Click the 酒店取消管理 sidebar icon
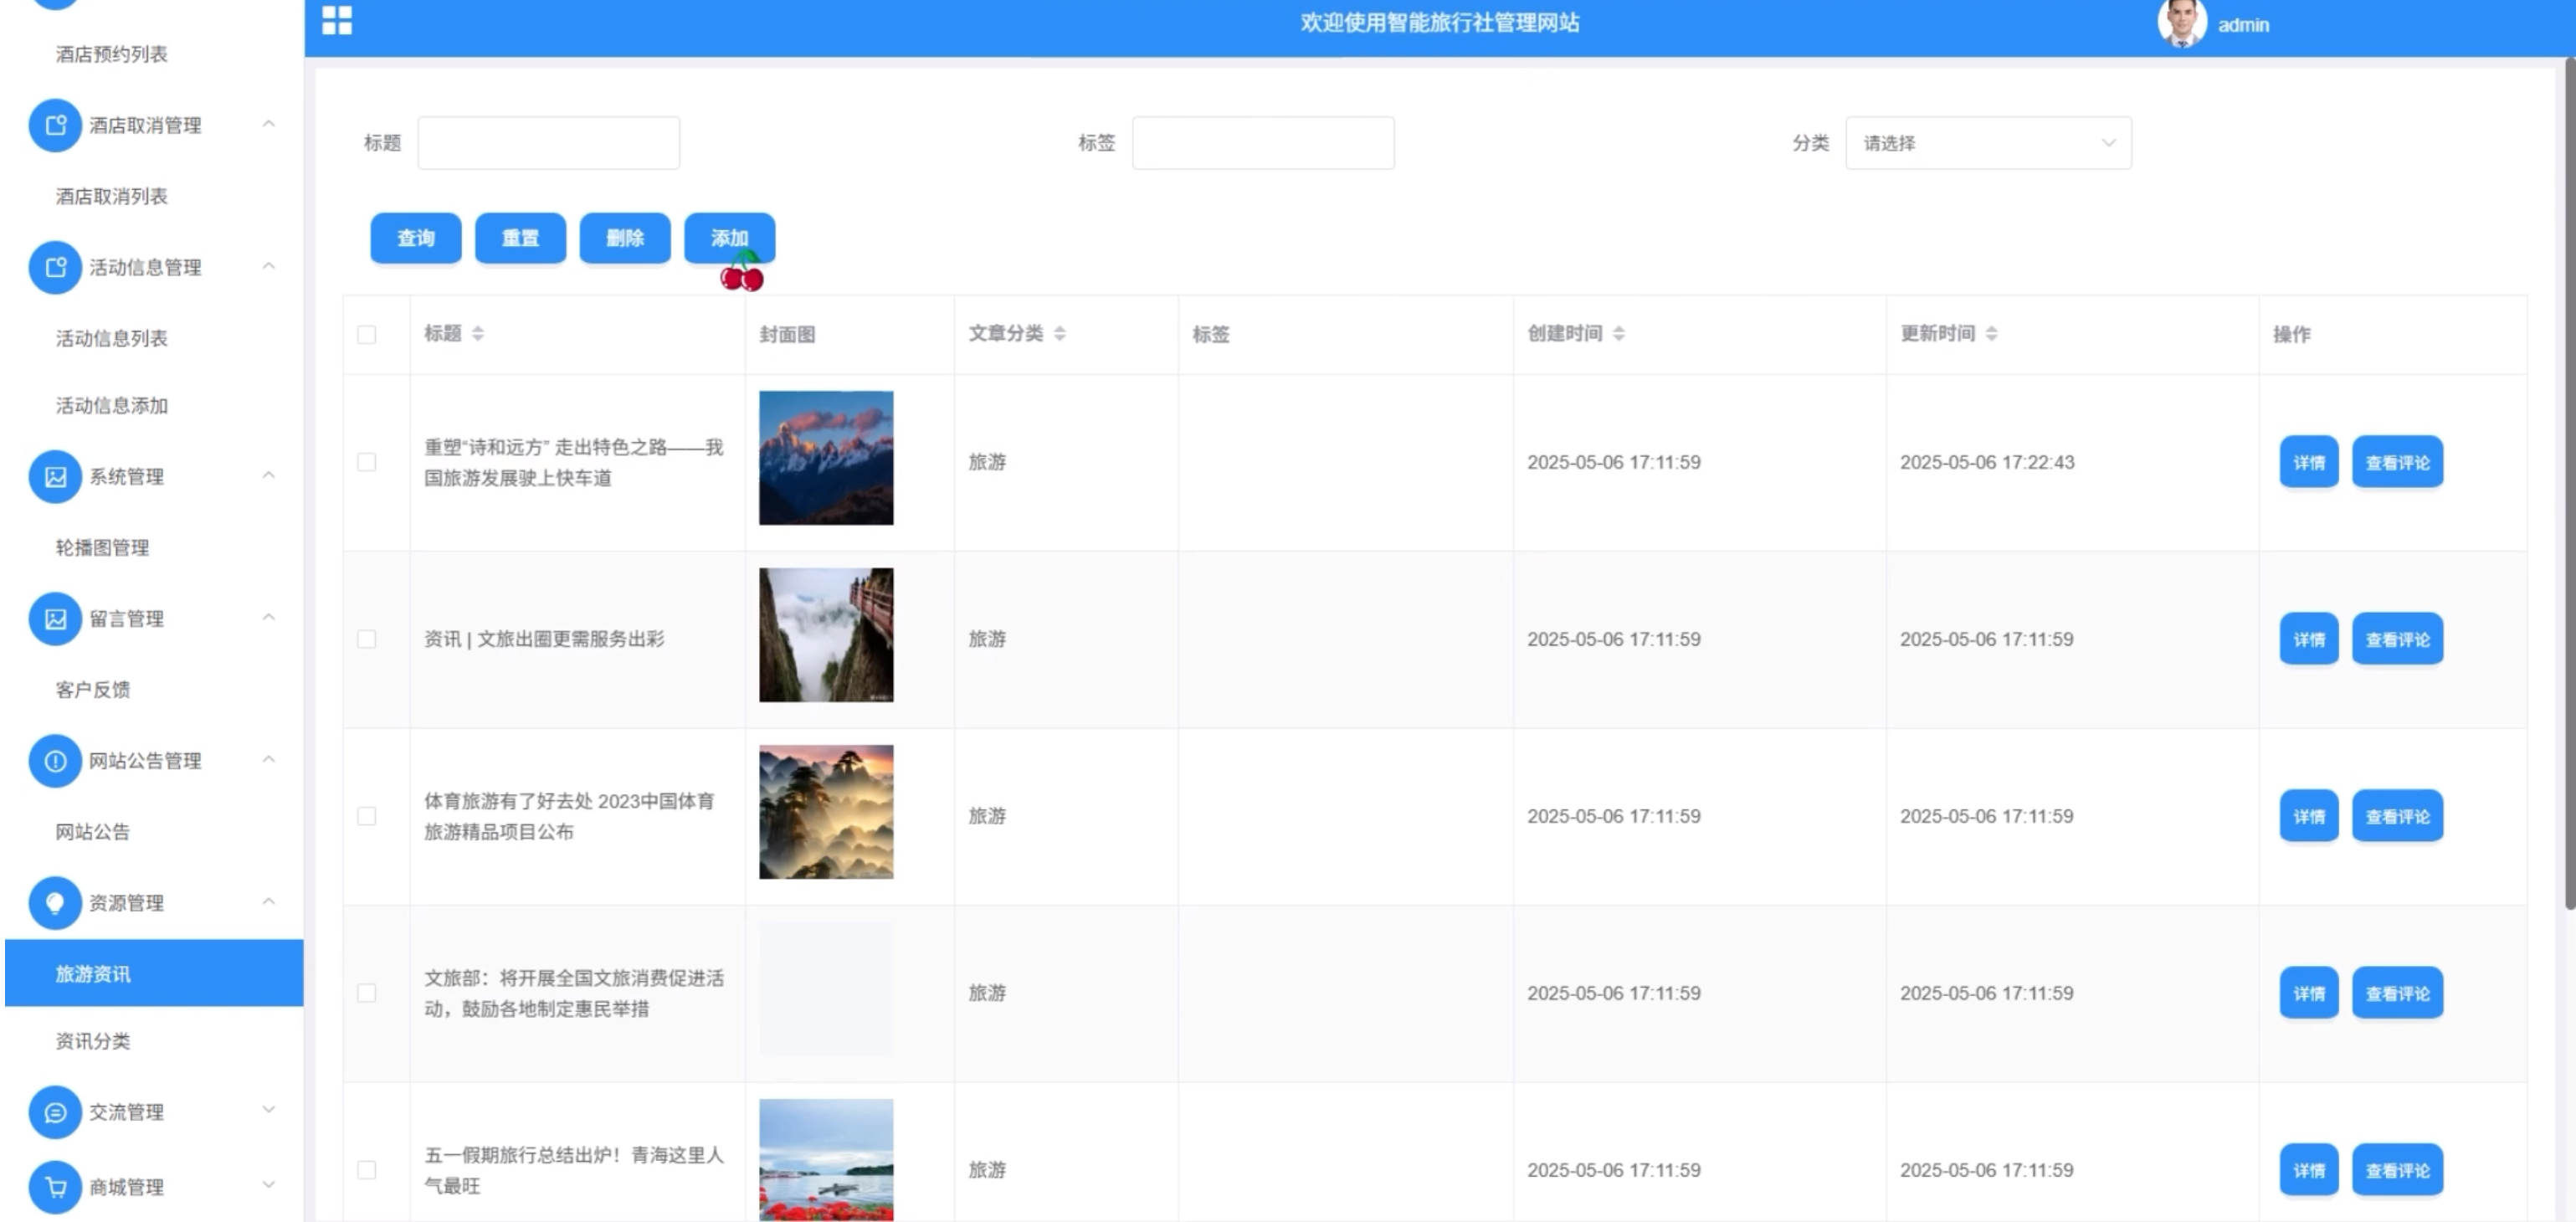 point(55,125)
